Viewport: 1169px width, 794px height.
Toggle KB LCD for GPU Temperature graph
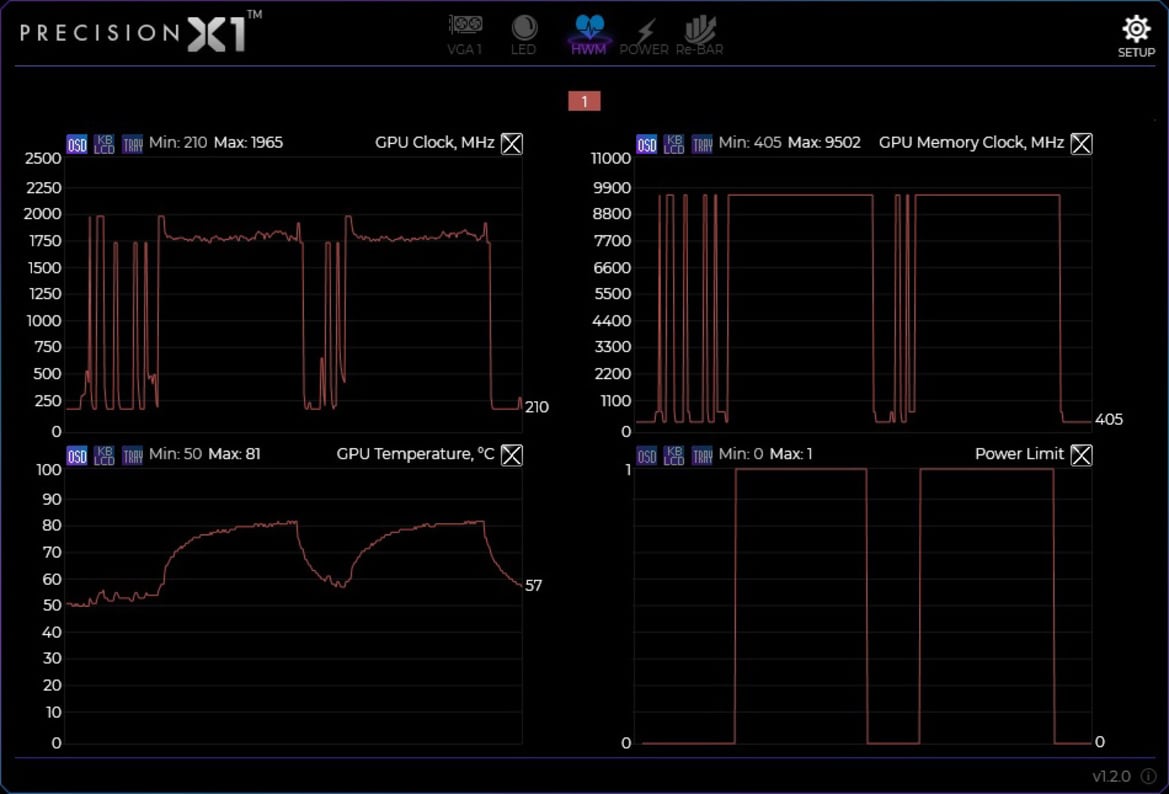(104, 456)
